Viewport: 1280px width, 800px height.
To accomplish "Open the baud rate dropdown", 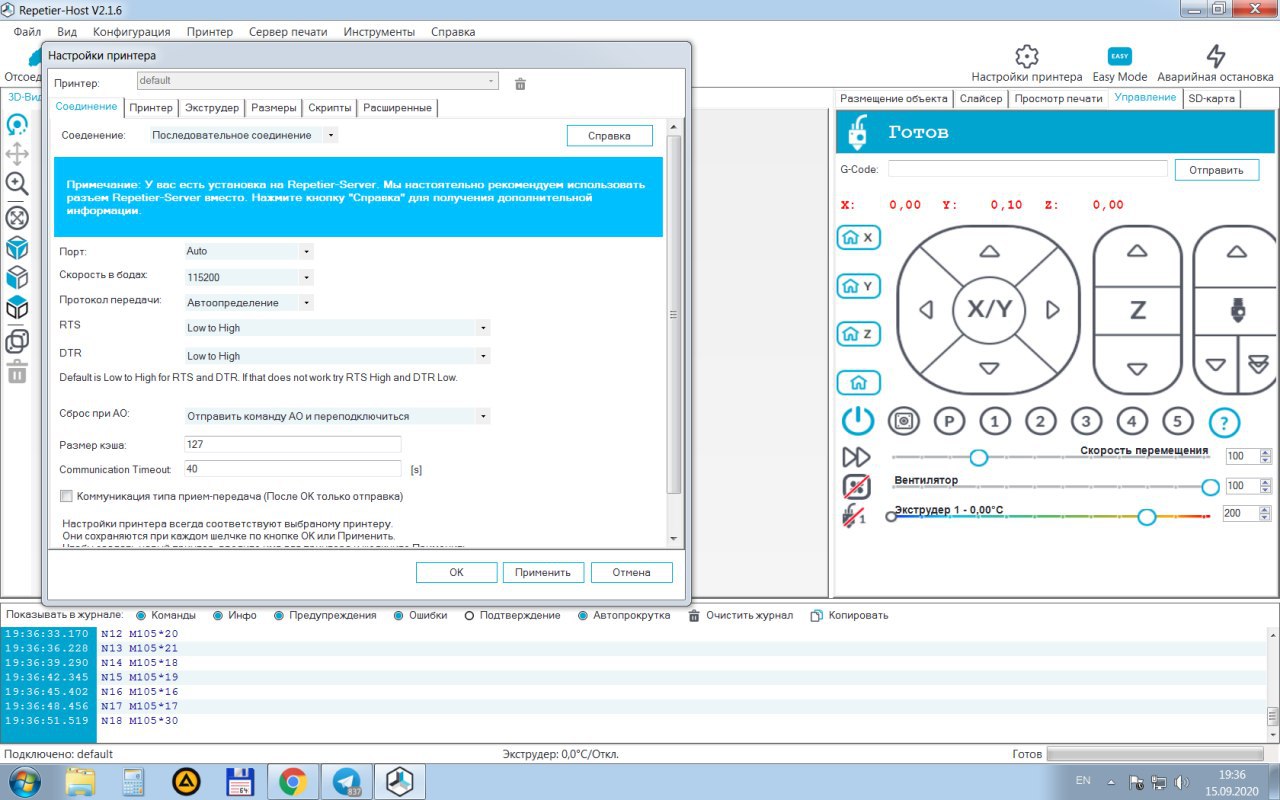I will tap(249, 277).
